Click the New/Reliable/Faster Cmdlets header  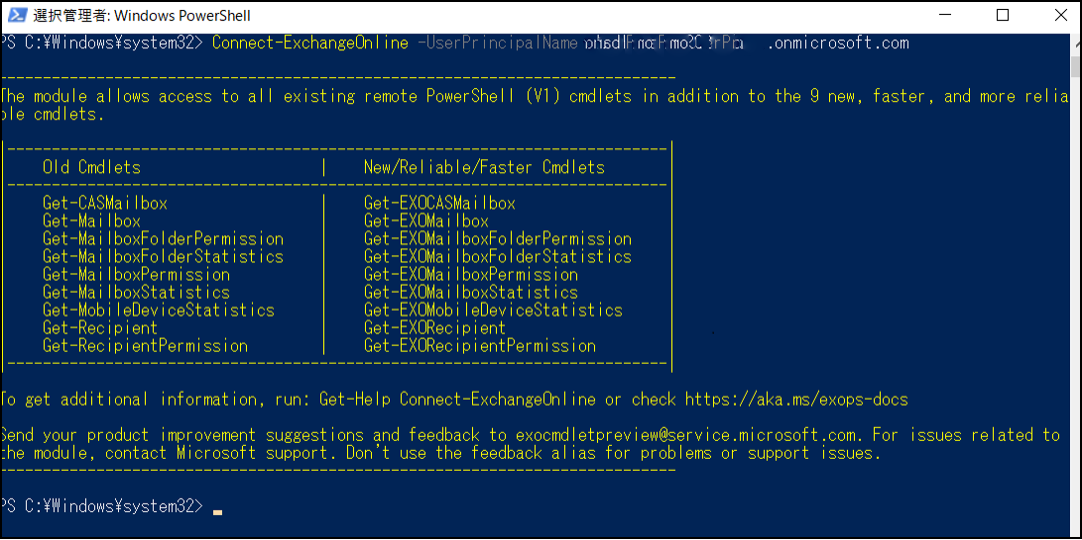(484, 168)
